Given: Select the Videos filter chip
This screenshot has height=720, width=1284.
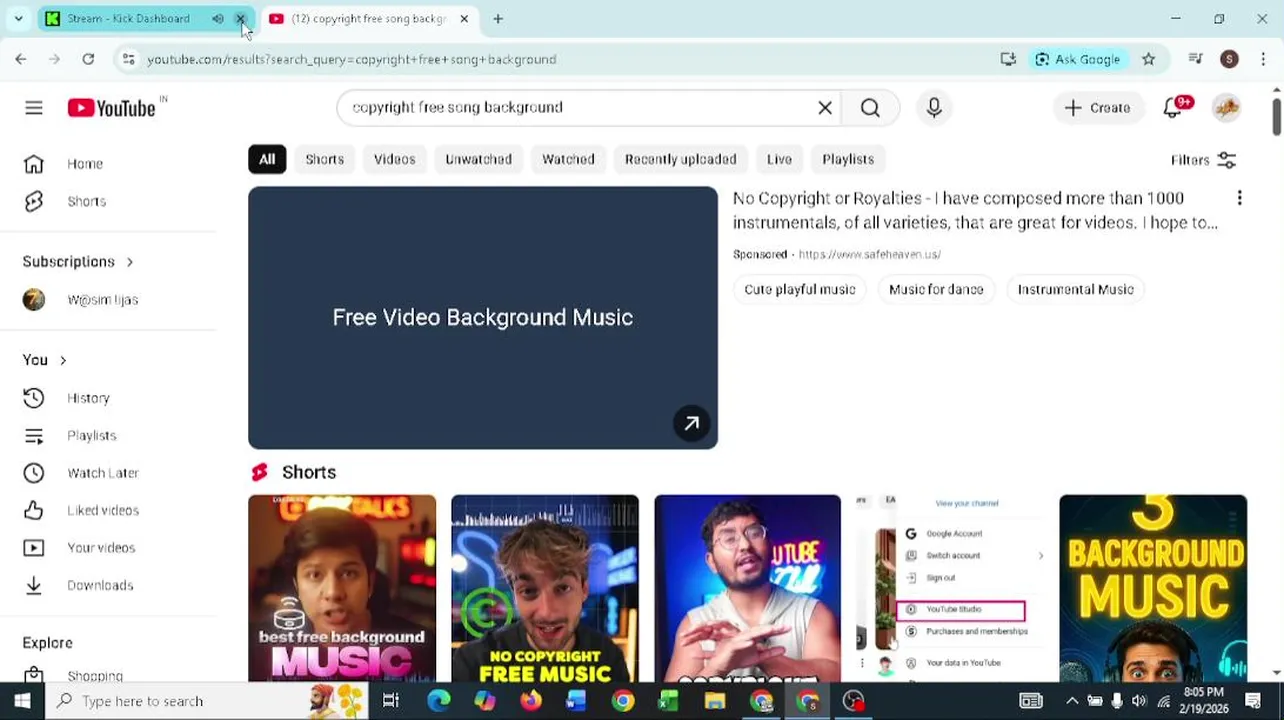Looking at the screenshot, I should [394, 159].
